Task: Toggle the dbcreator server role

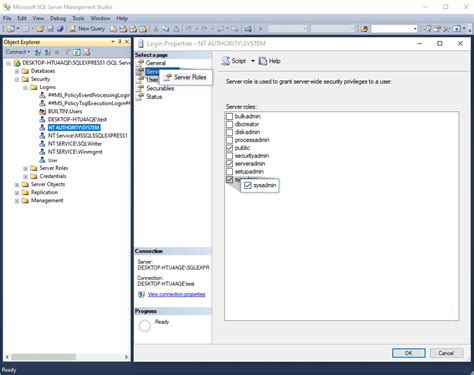Action: tap(229, 124)
